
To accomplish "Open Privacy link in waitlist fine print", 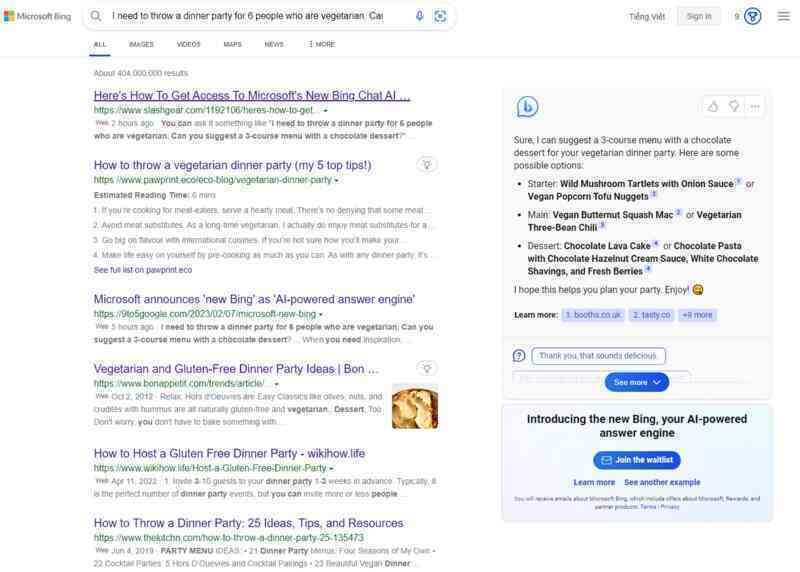I will point(670,507).
